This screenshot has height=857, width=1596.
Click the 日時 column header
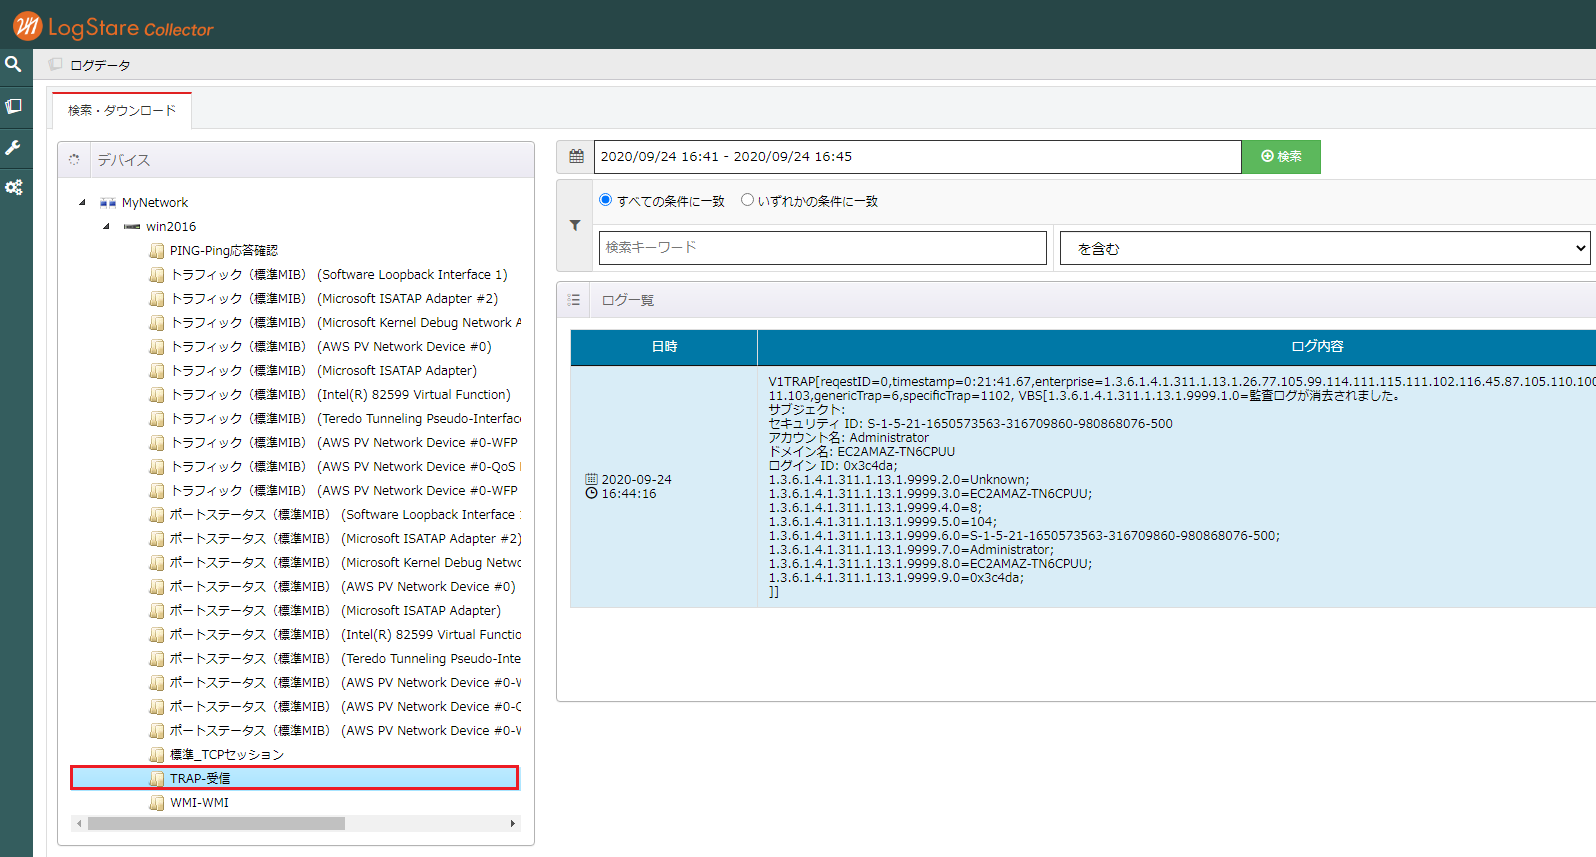[664, 346]
